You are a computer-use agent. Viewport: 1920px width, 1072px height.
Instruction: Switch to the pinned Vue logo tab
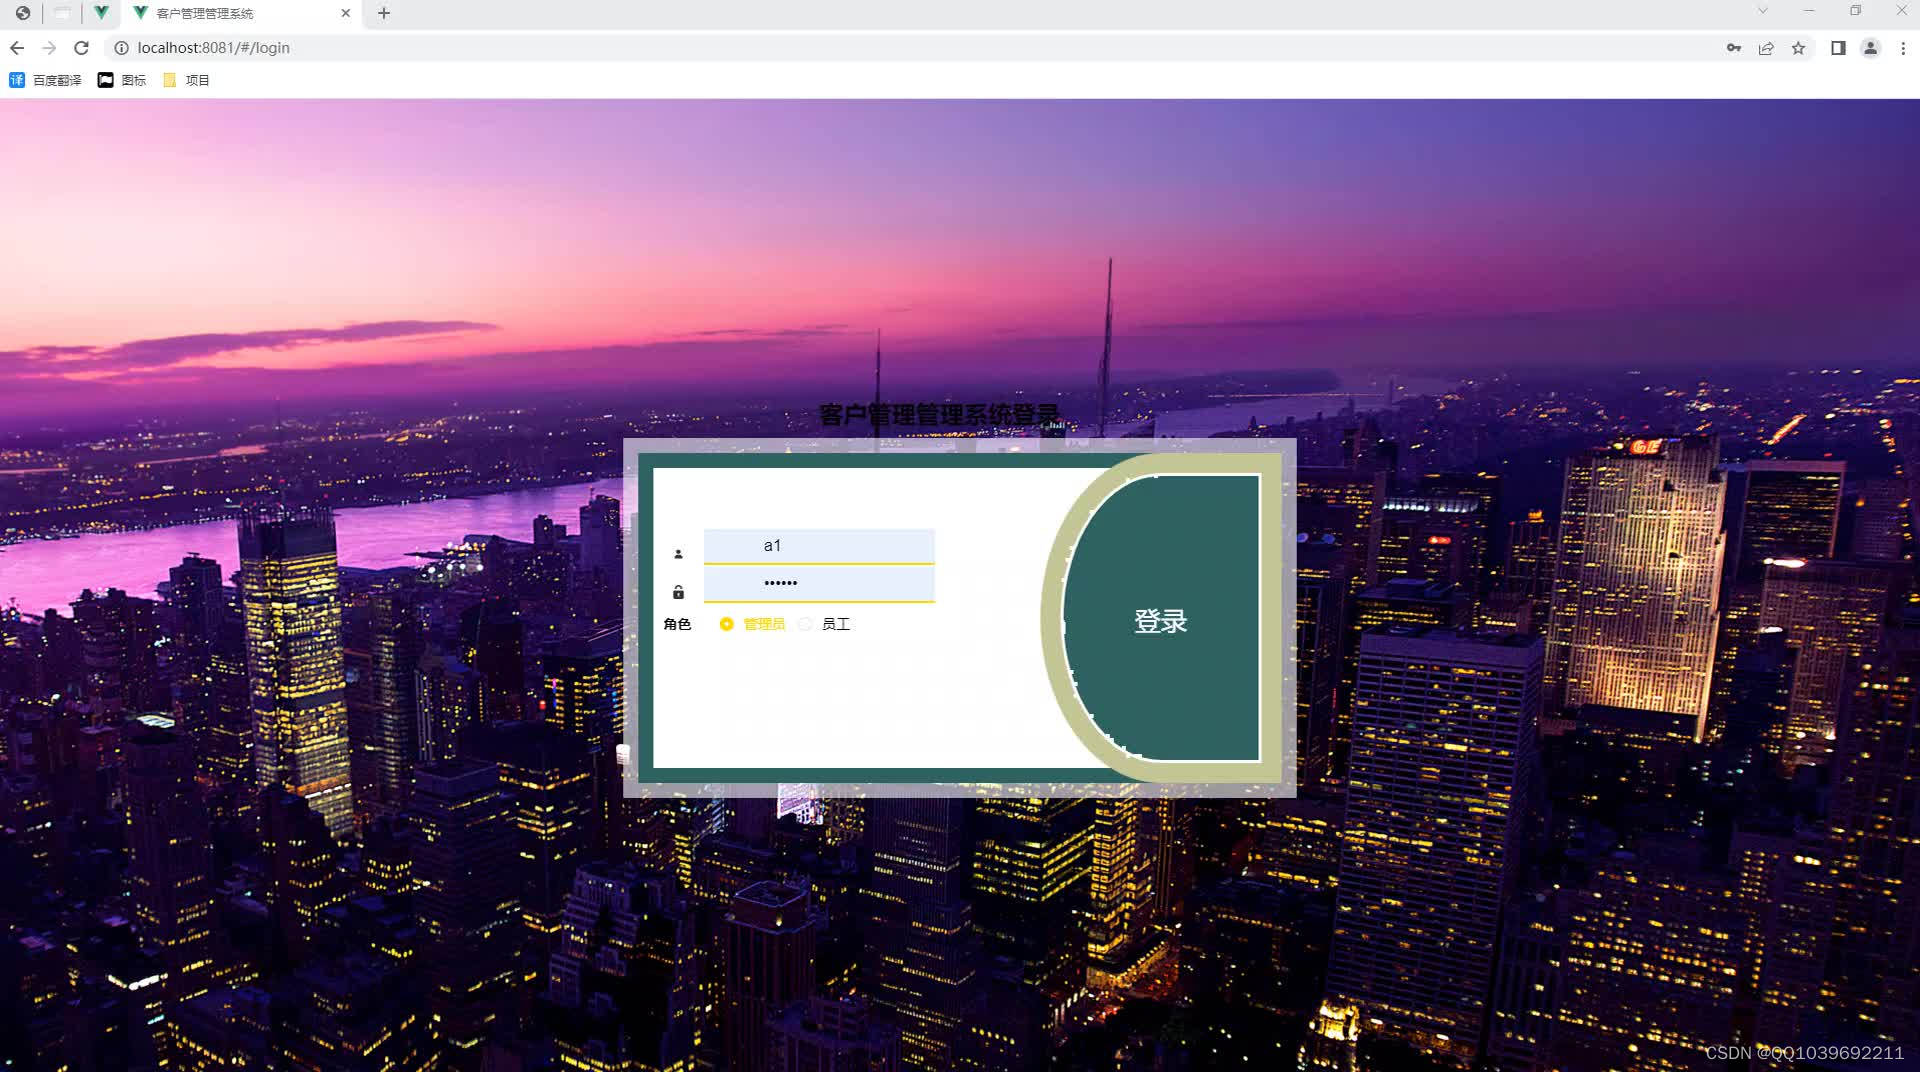click(x=101, y=13)
